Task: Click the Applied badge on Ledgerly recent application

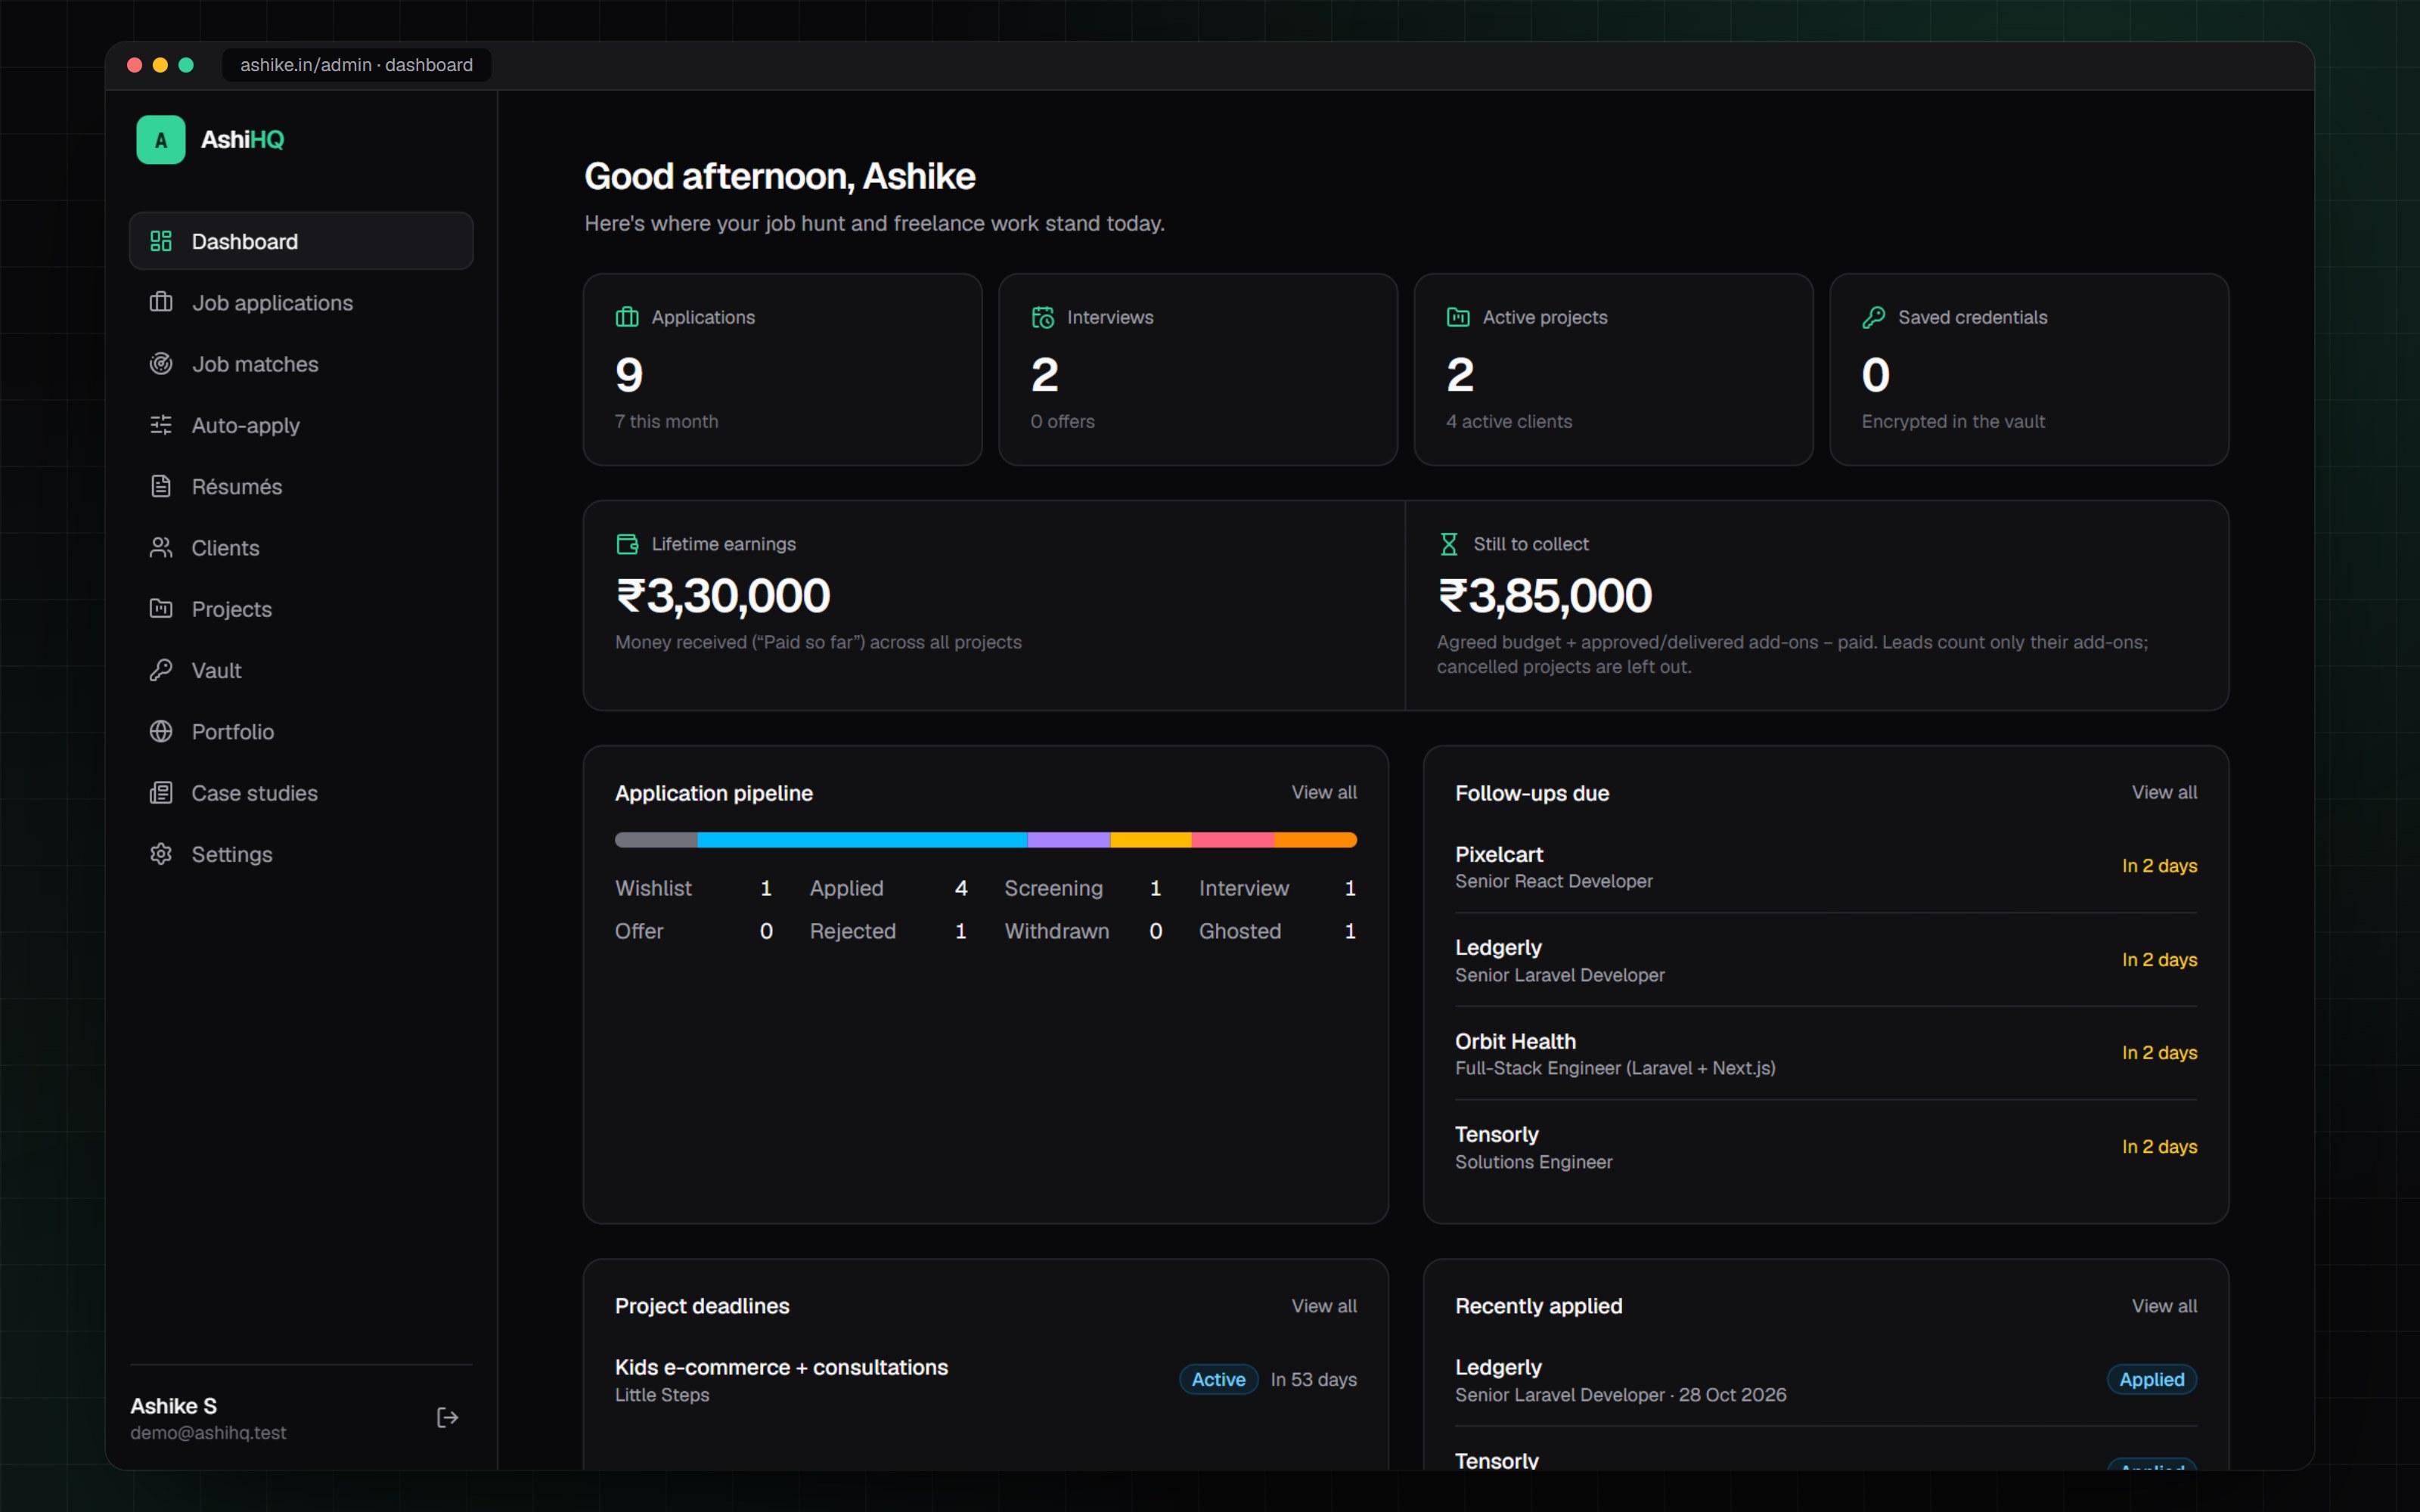Action: (2152, 1380)
